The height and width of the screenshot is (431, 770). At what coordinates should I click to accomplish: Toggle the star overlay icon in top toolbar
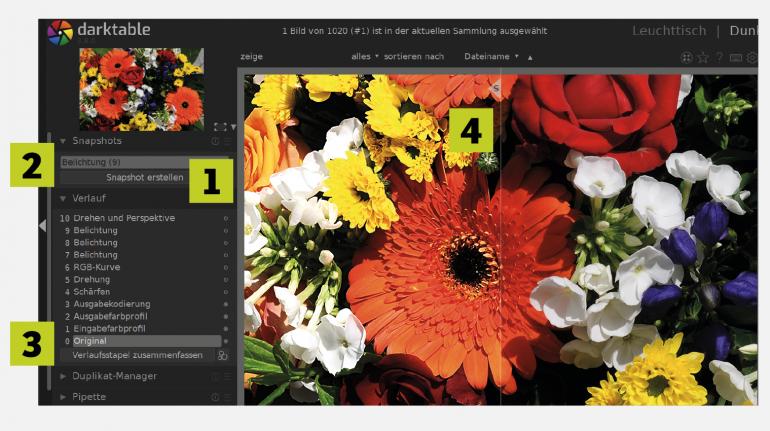(x=703, y=57)
